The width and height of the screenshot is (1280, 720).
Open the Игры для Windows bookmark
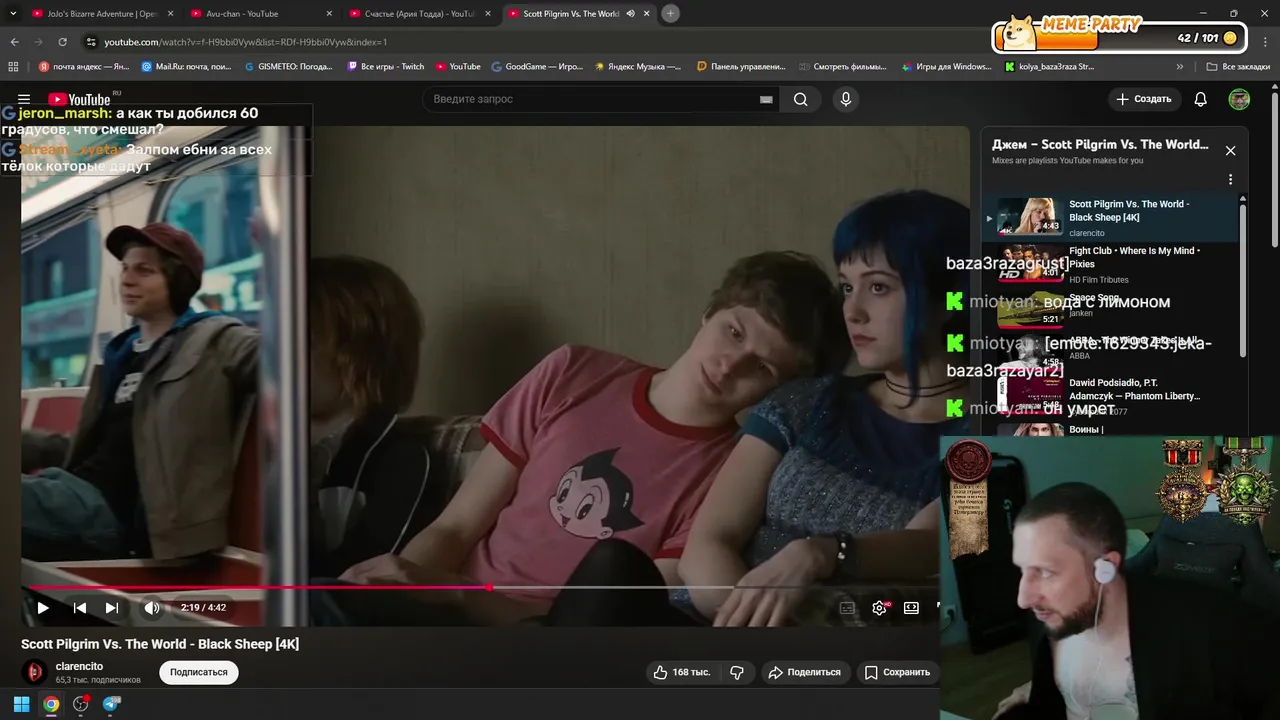point(945,67)
